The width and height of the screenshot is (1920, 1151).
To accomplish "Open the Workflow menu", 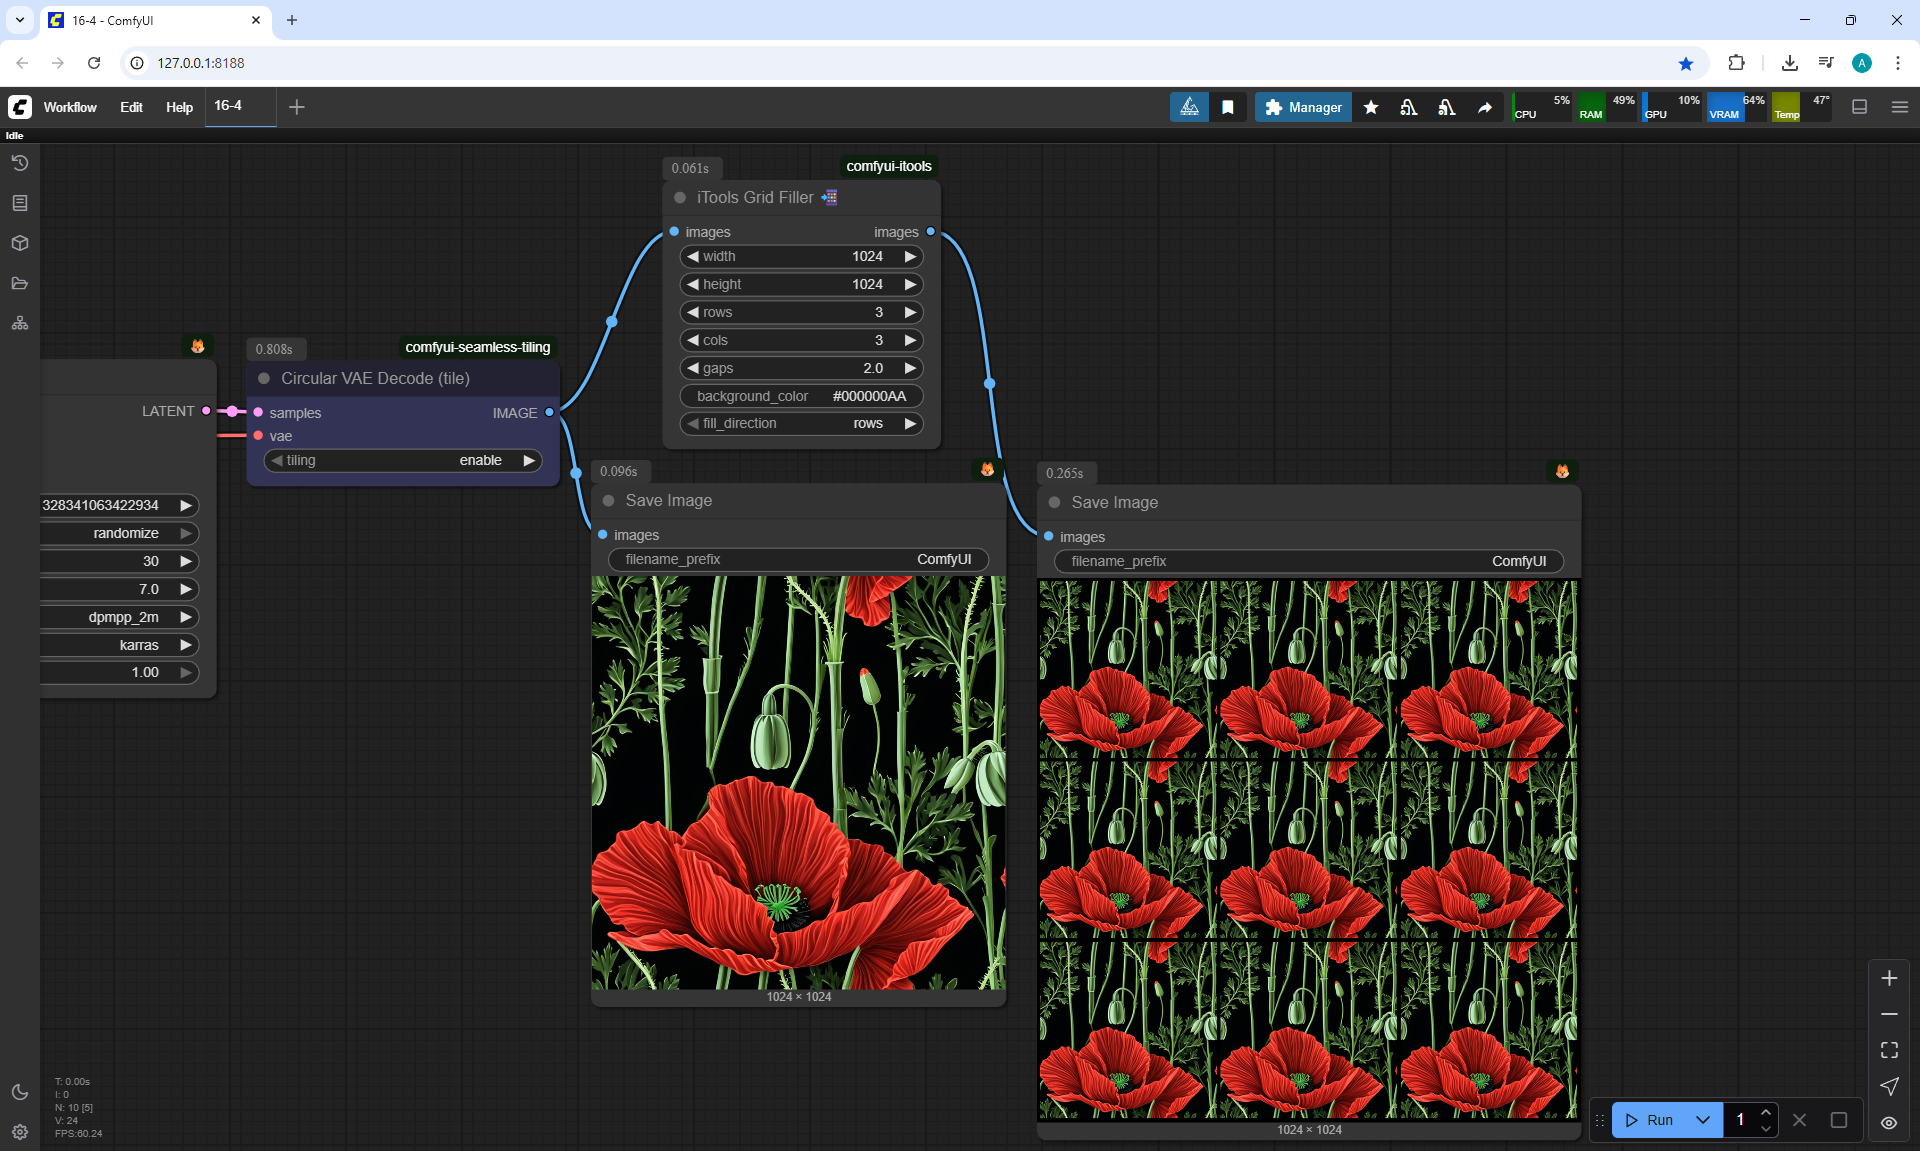I will 70,107.
